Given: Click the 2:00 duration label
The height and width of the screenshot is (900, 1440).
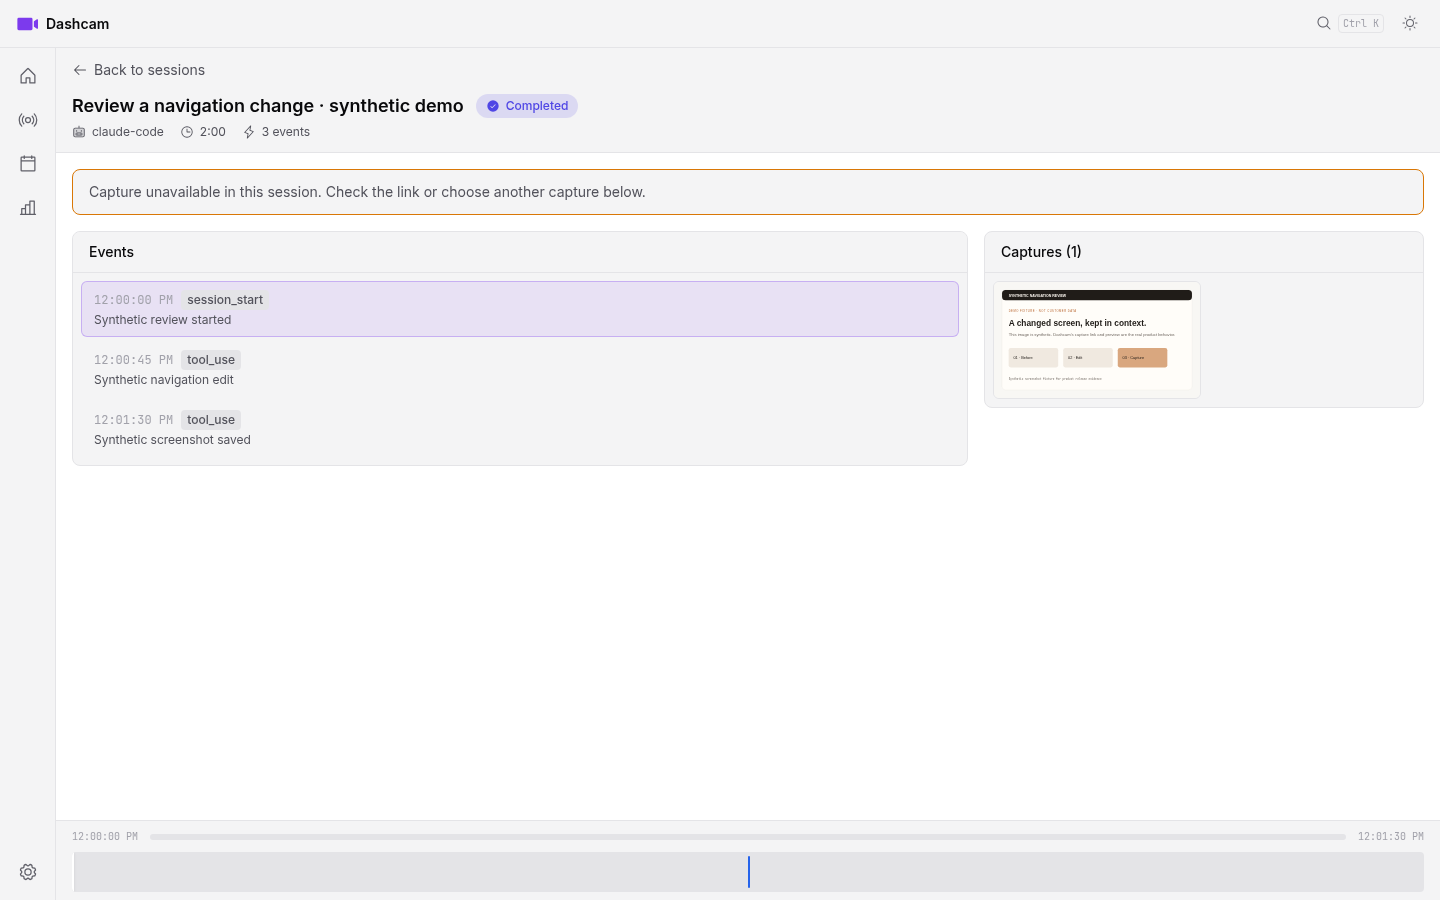Looking at the screenshot, I should (x=203, y=132).
